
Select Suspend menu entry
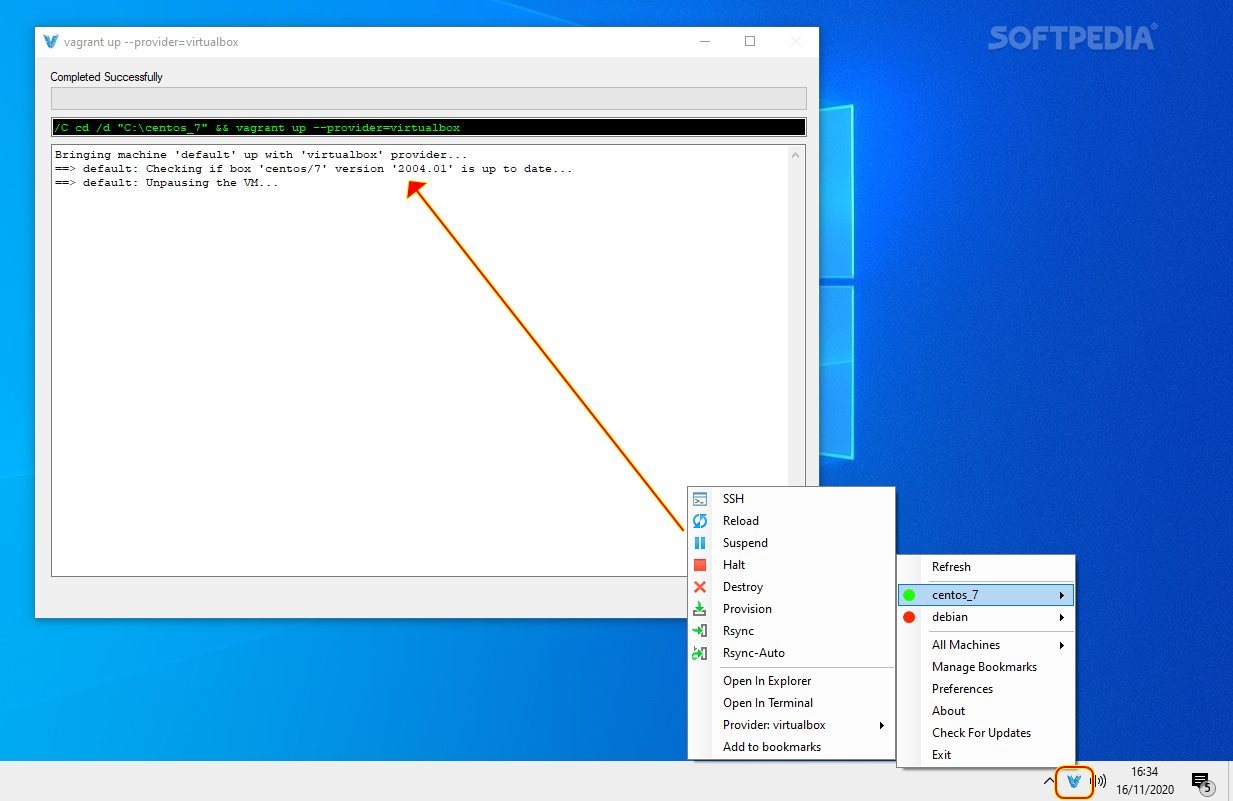[791, 543]
